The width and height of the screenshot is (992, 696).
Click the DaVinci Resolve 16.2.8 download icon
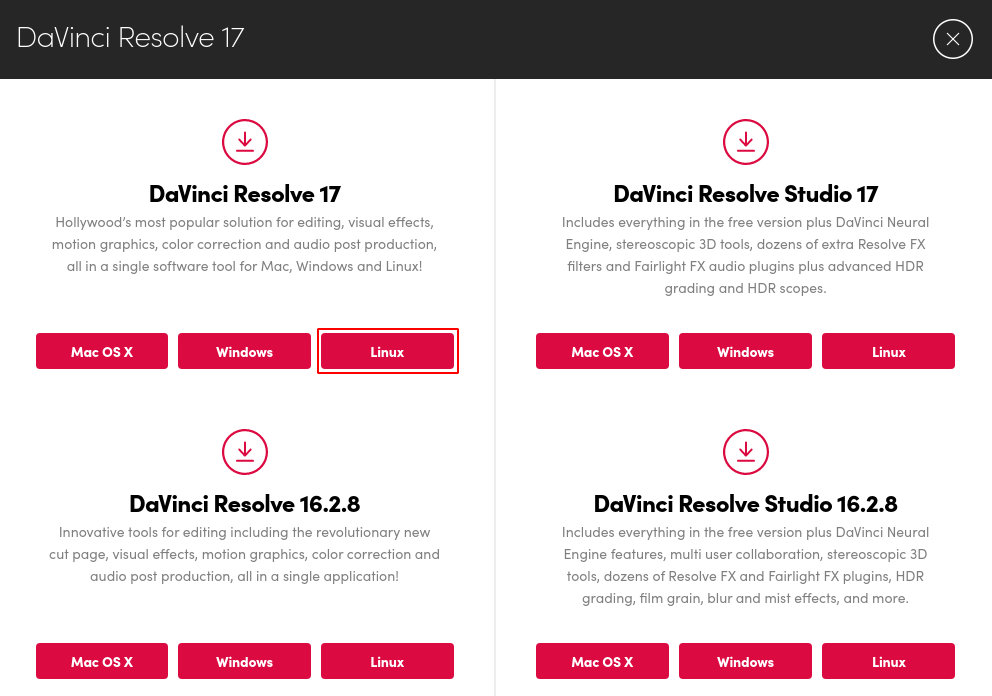coord(245,451)
